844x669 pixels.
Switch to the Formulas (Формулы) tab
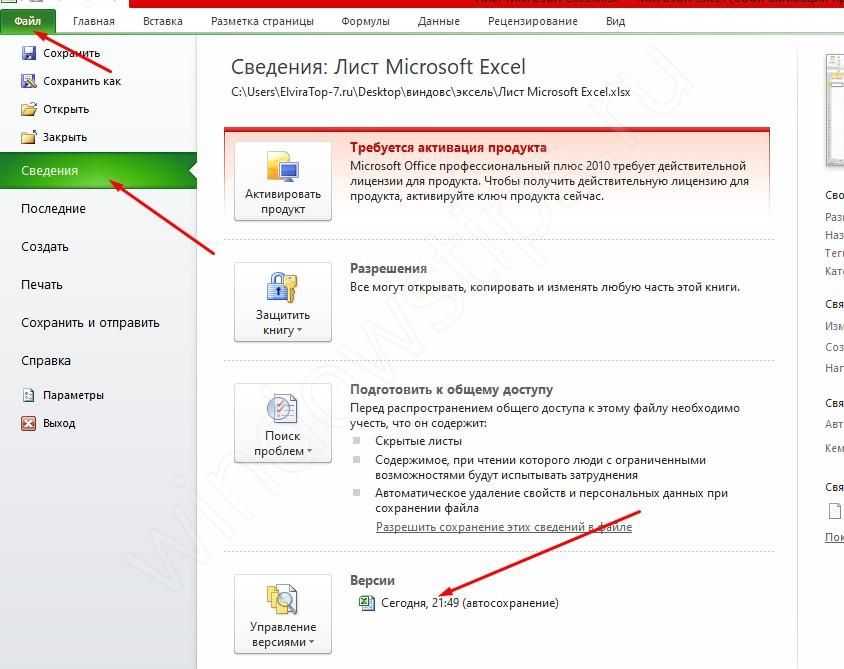click(x=366, y=21)
